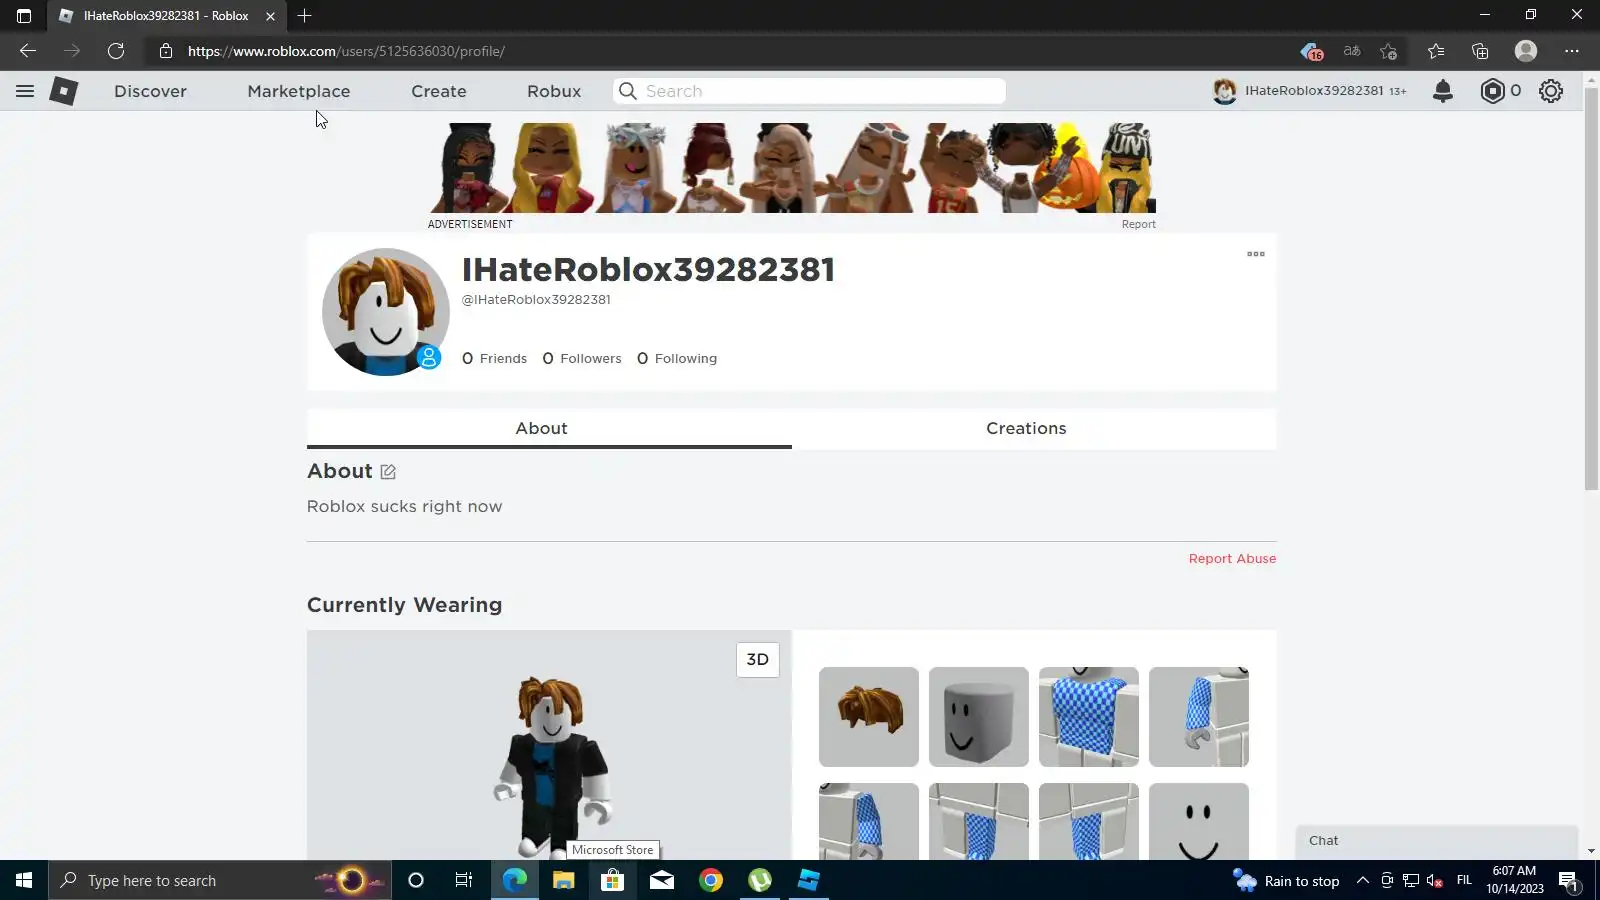Open Mail app from taskbar

pos(662,880)
